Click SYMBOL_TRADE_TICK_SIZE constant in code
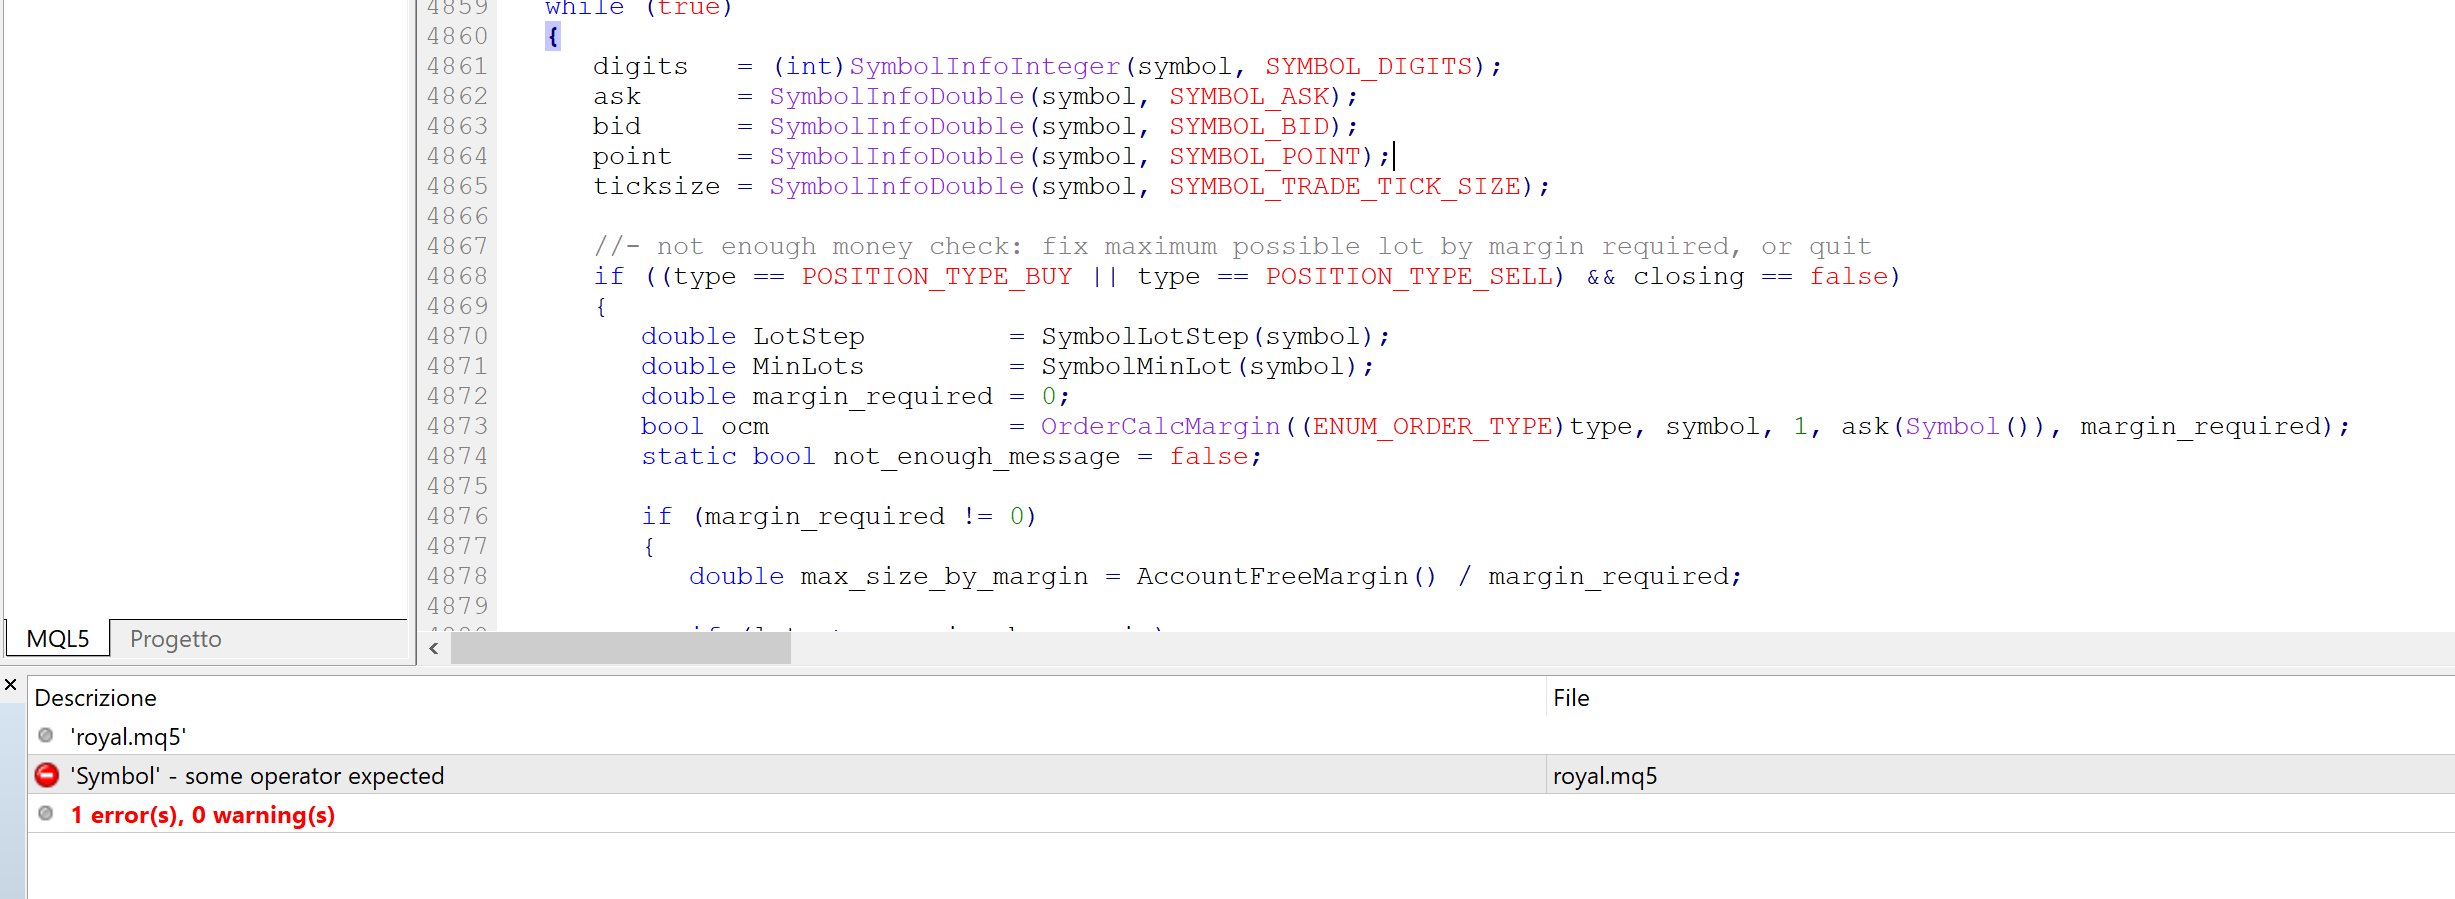Screen dimensions: 2455x899 pos(1345,187)
